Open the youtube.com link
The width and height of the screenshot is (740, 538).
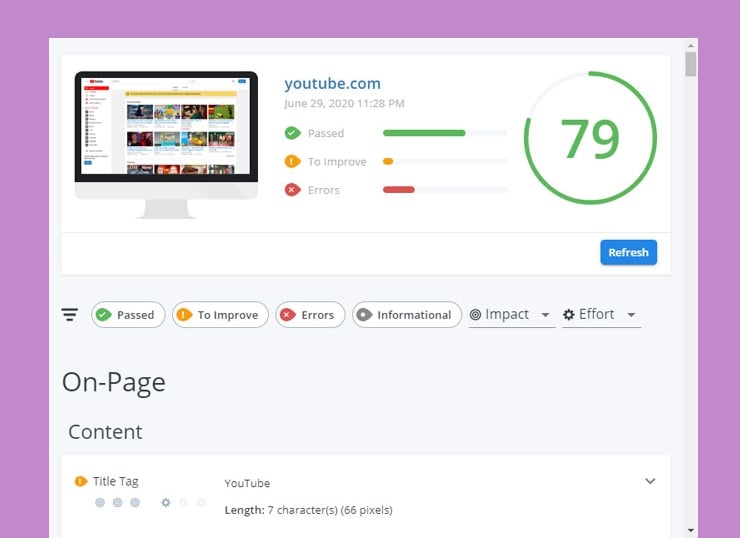click(332, 84)
